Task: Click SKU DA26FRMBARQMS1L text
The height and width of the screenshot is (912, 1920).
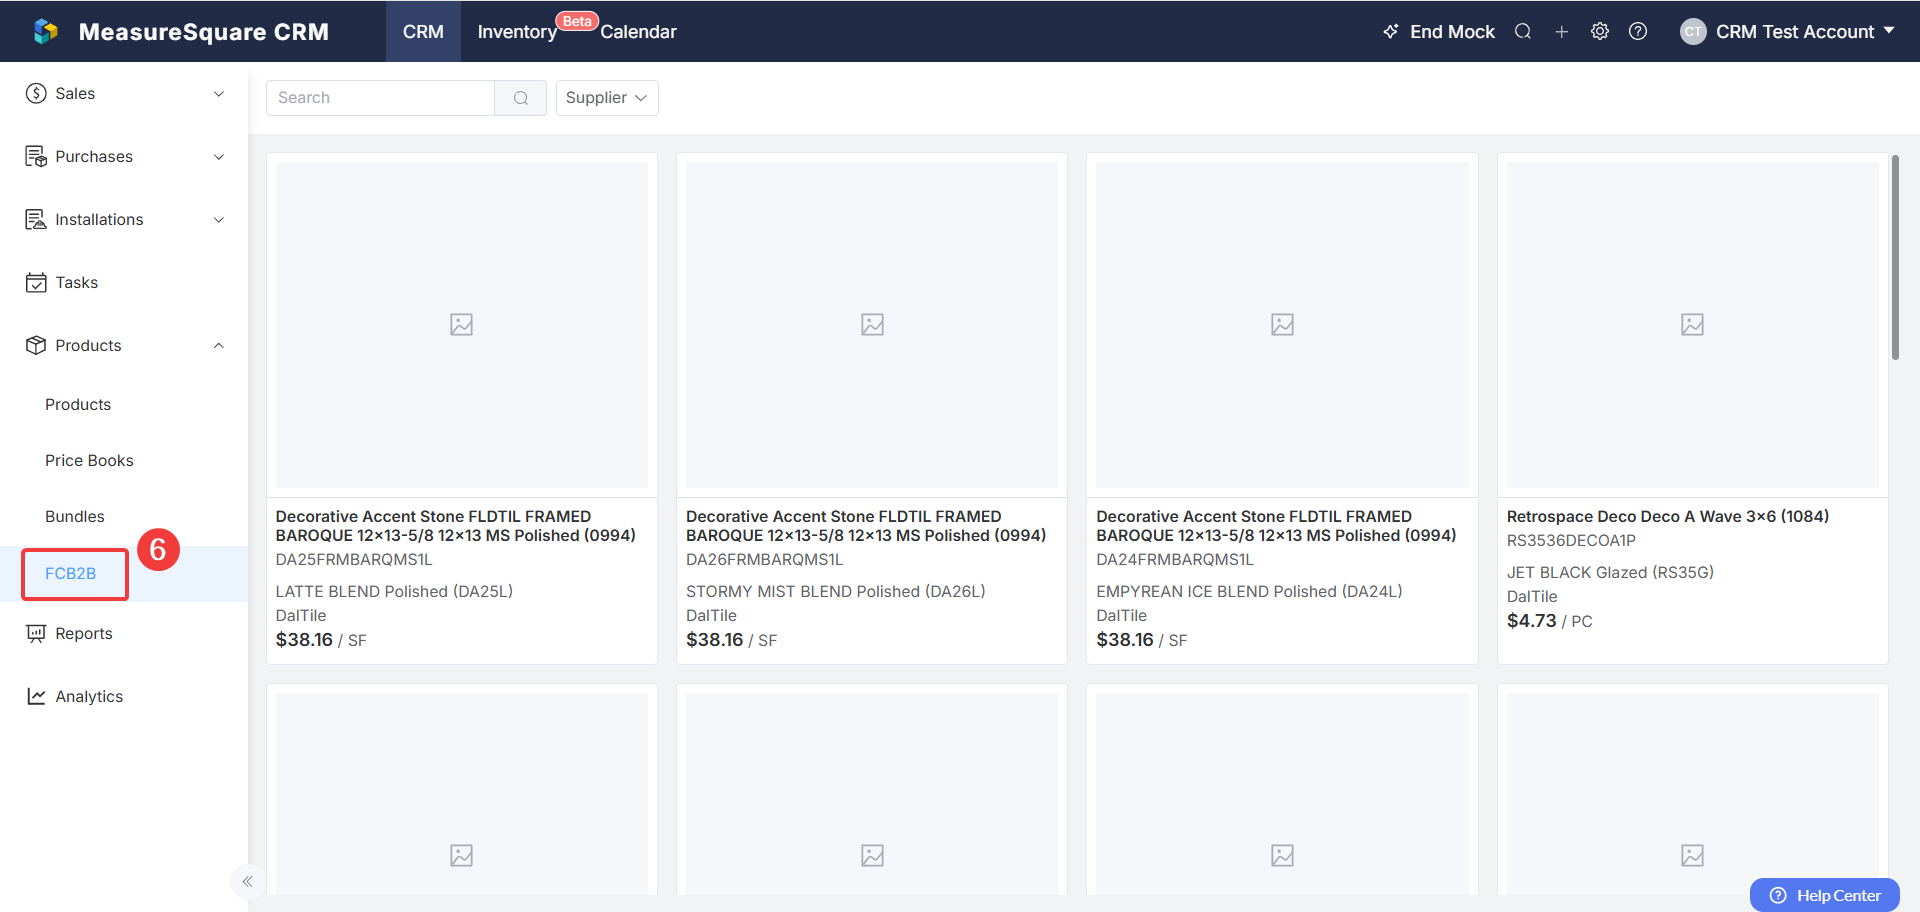Action: (765, 559)
